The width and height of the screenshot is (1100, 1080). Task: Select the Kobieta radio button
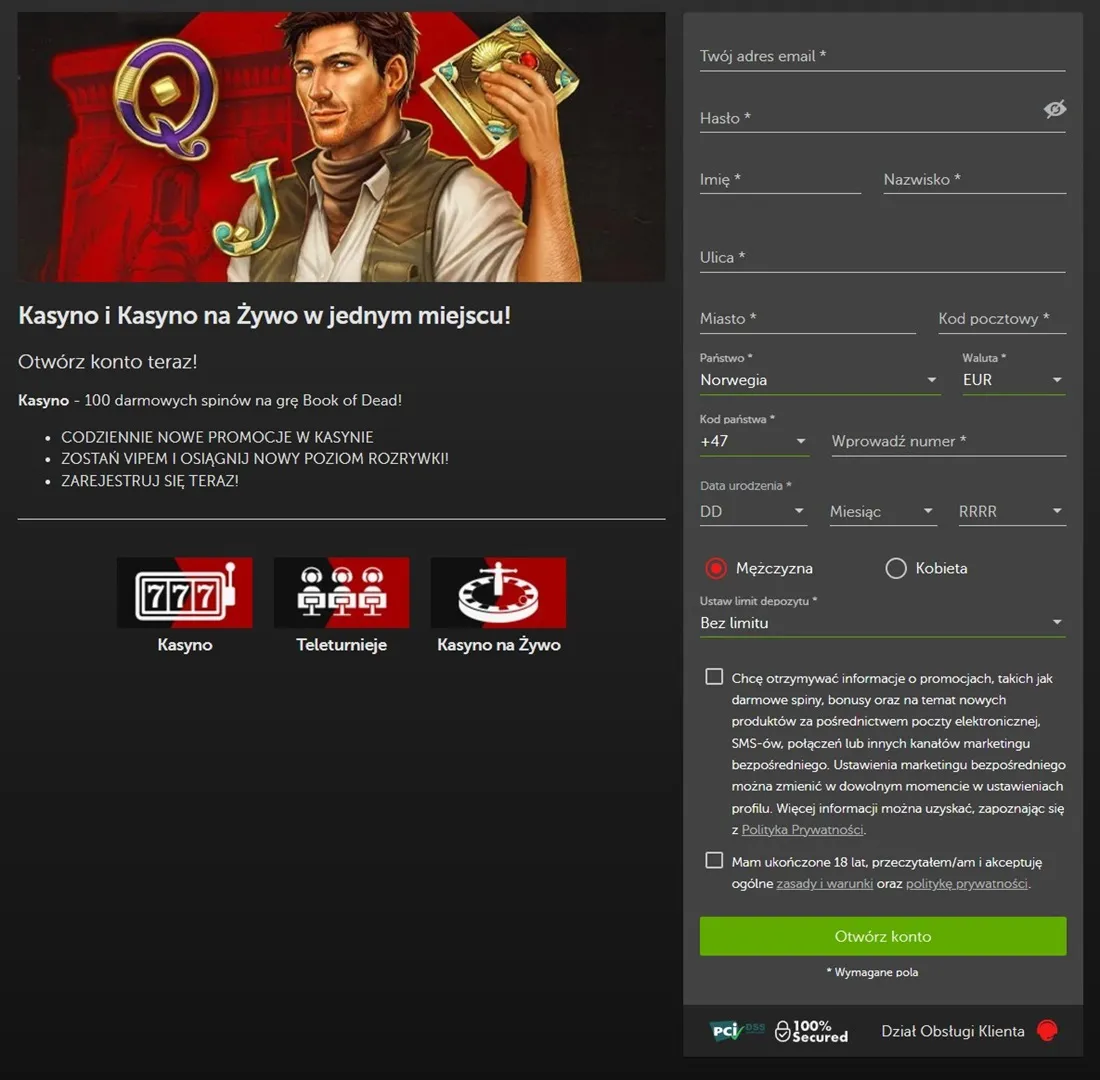(896, 568)
